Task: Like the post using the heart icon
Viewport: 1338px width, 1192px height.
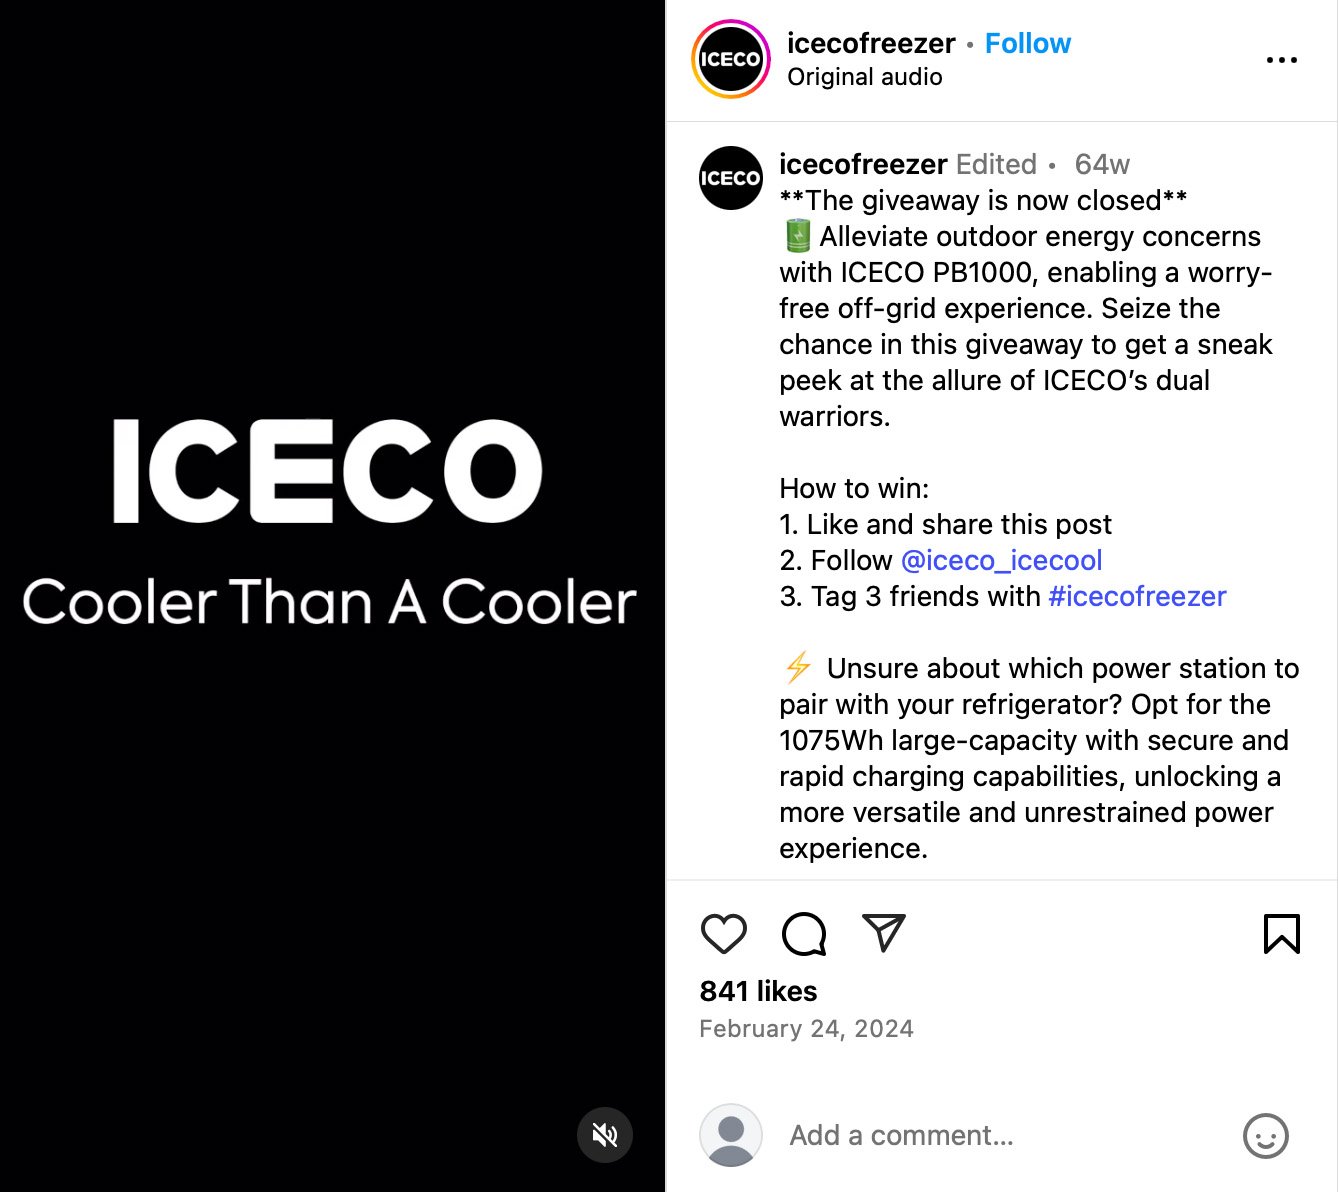Action: [724, 934]
